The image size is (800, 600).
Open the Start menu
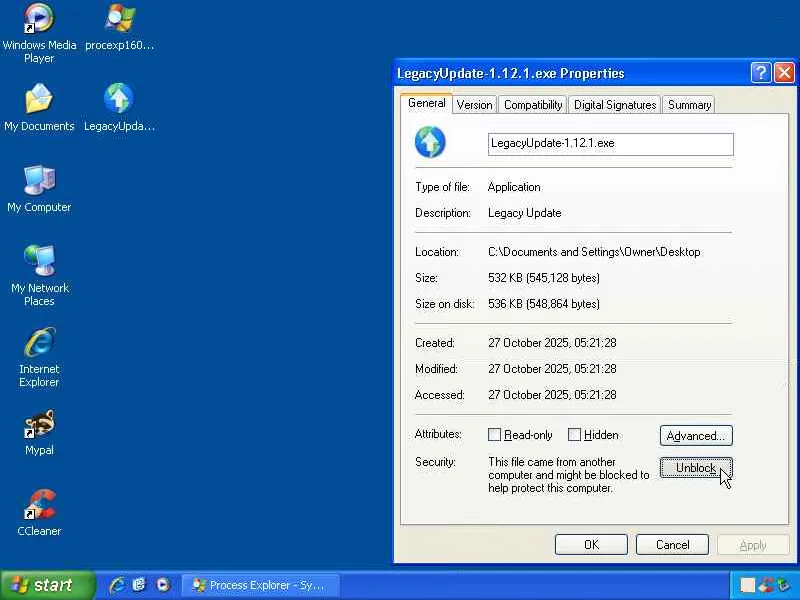click(x=47, y=585)
